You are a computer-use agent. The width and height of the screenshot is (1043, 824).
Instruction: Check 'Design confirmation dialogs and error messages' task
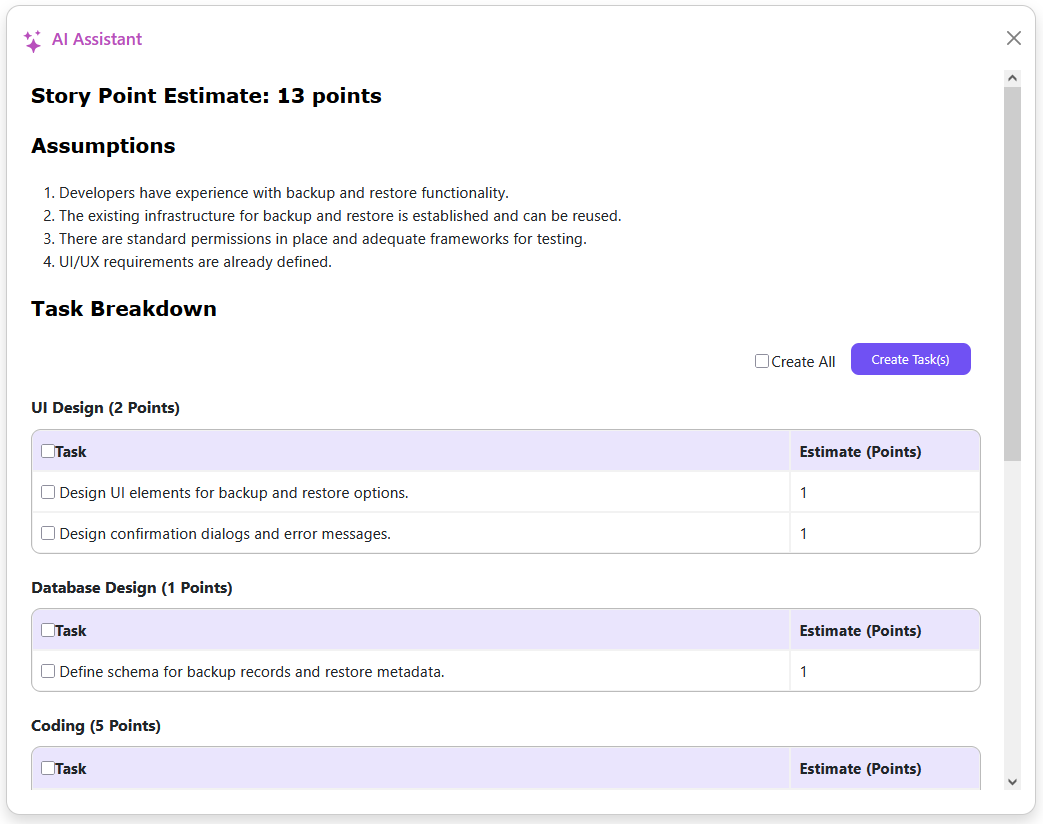click(48, 533)
